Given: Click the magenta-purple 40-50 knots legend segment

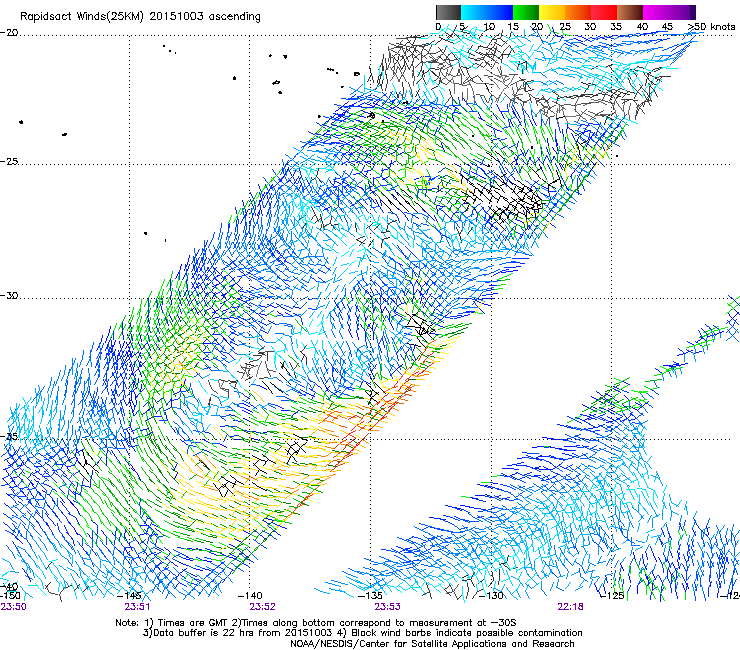Looking at the screenshot, I should 669,12.
